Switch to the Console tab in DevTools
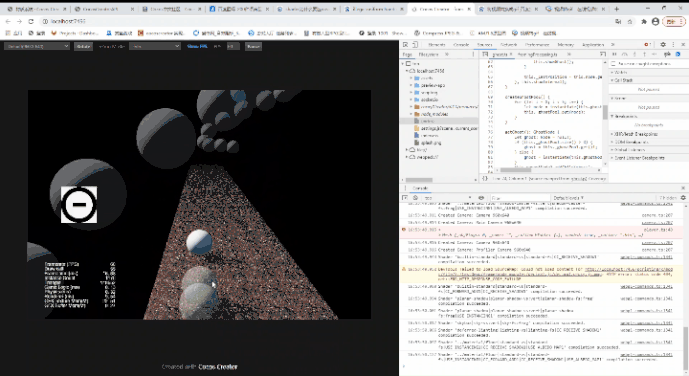Screen dimensions: 689x376 pyautogui.click(x=461, y=45)
